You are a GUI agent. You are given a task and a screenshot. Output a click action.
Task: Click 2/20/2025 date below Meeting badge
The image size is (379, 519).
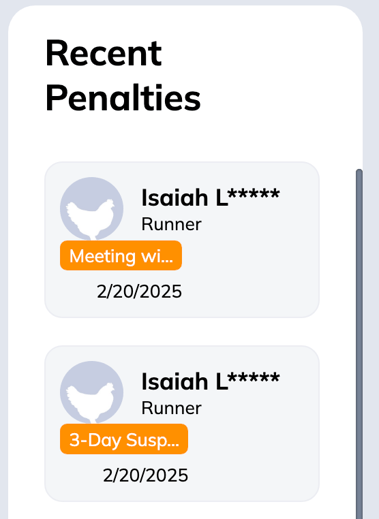tap(139, 292)
